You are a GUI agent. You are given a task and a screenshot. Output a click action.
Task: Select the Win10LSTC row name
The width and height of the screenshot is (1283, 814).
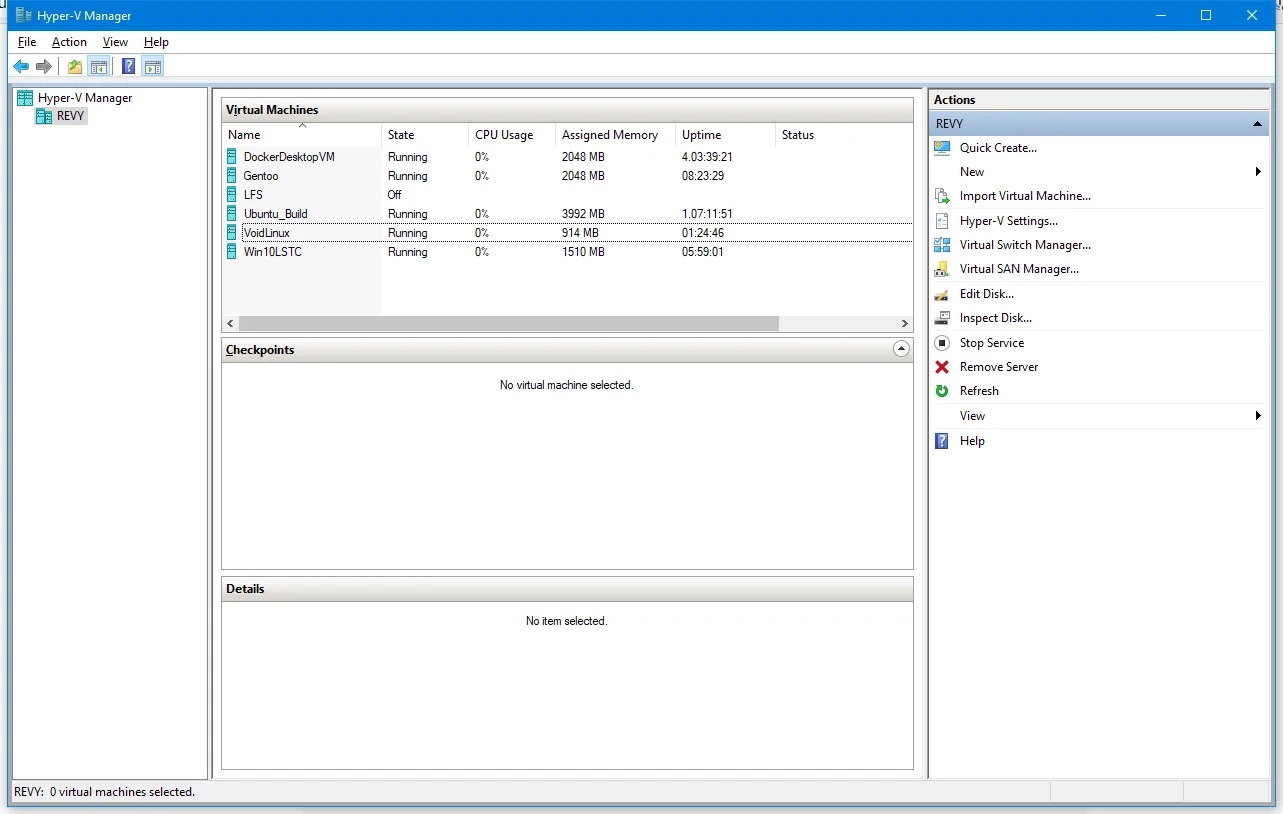pyautogui.click(x=272, y=252)
